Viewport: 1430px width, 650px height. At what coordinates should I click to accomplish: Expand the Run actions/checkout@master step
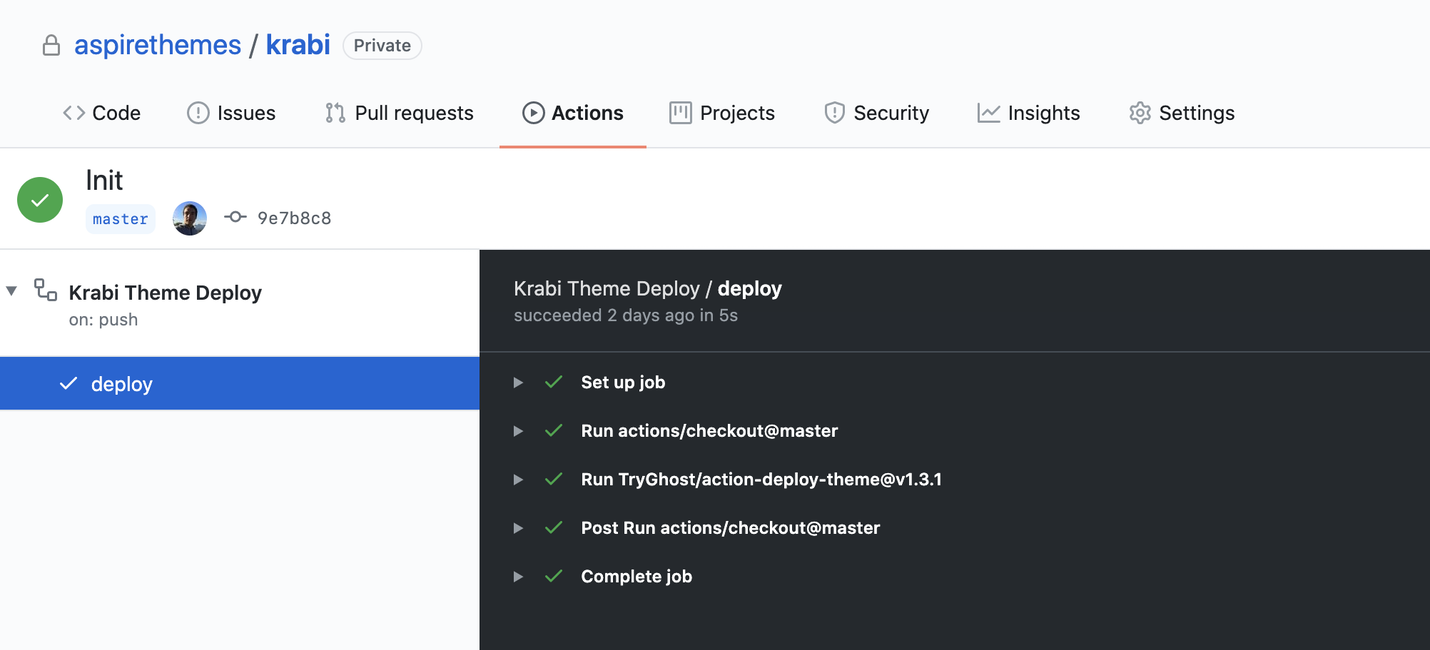coord(518,431)
